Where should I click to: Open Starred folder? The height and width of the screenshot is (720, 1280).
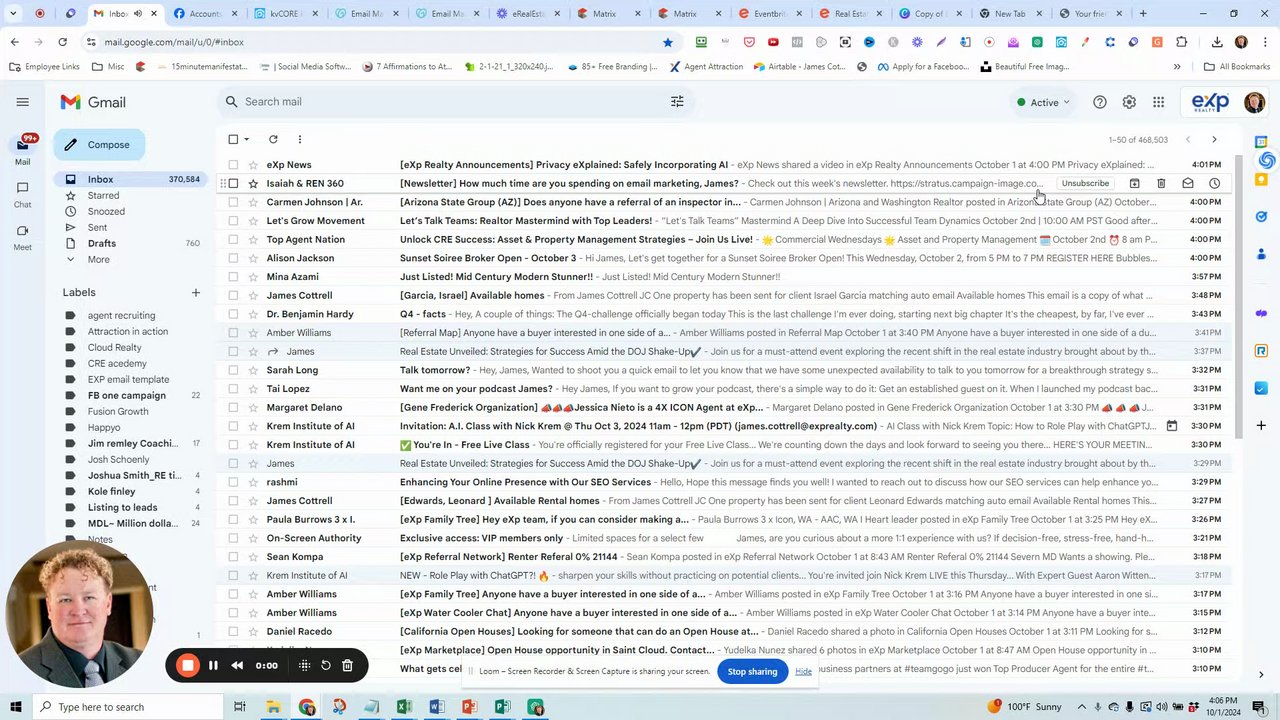pos(103,196)
